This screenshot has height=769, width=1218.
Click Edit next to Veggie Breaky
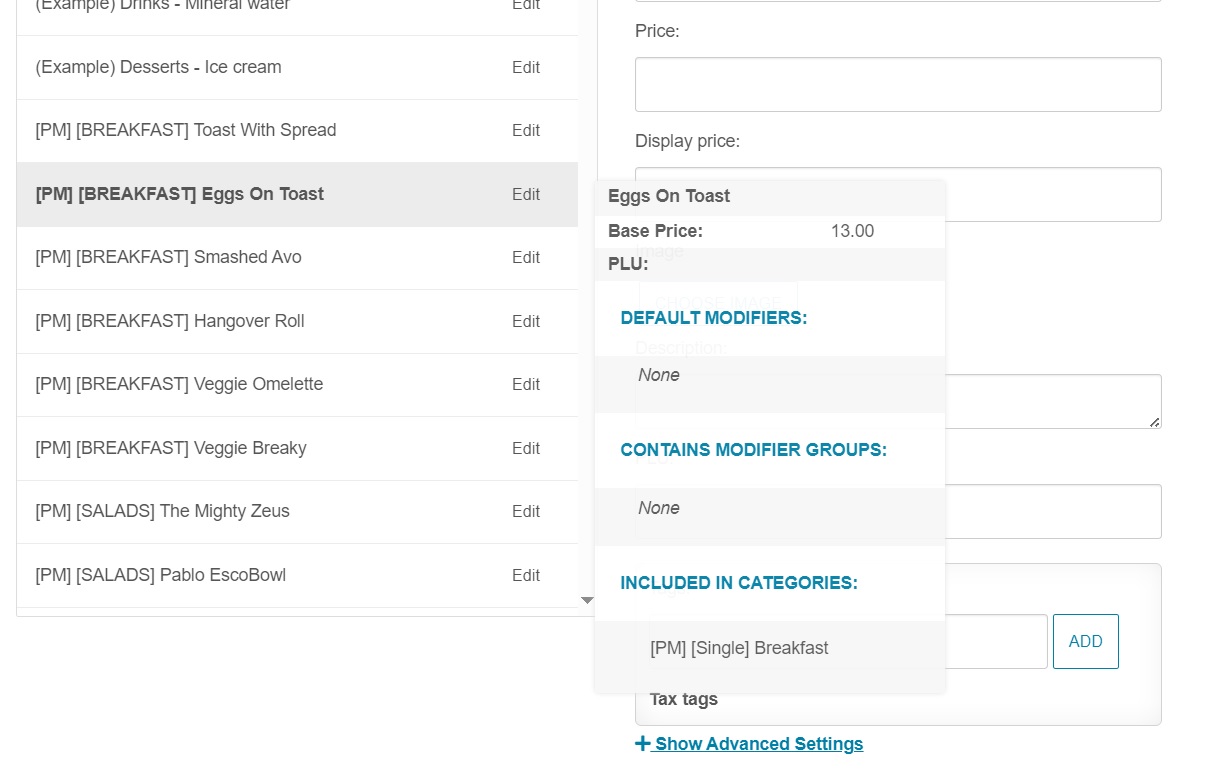coord(525,449)
